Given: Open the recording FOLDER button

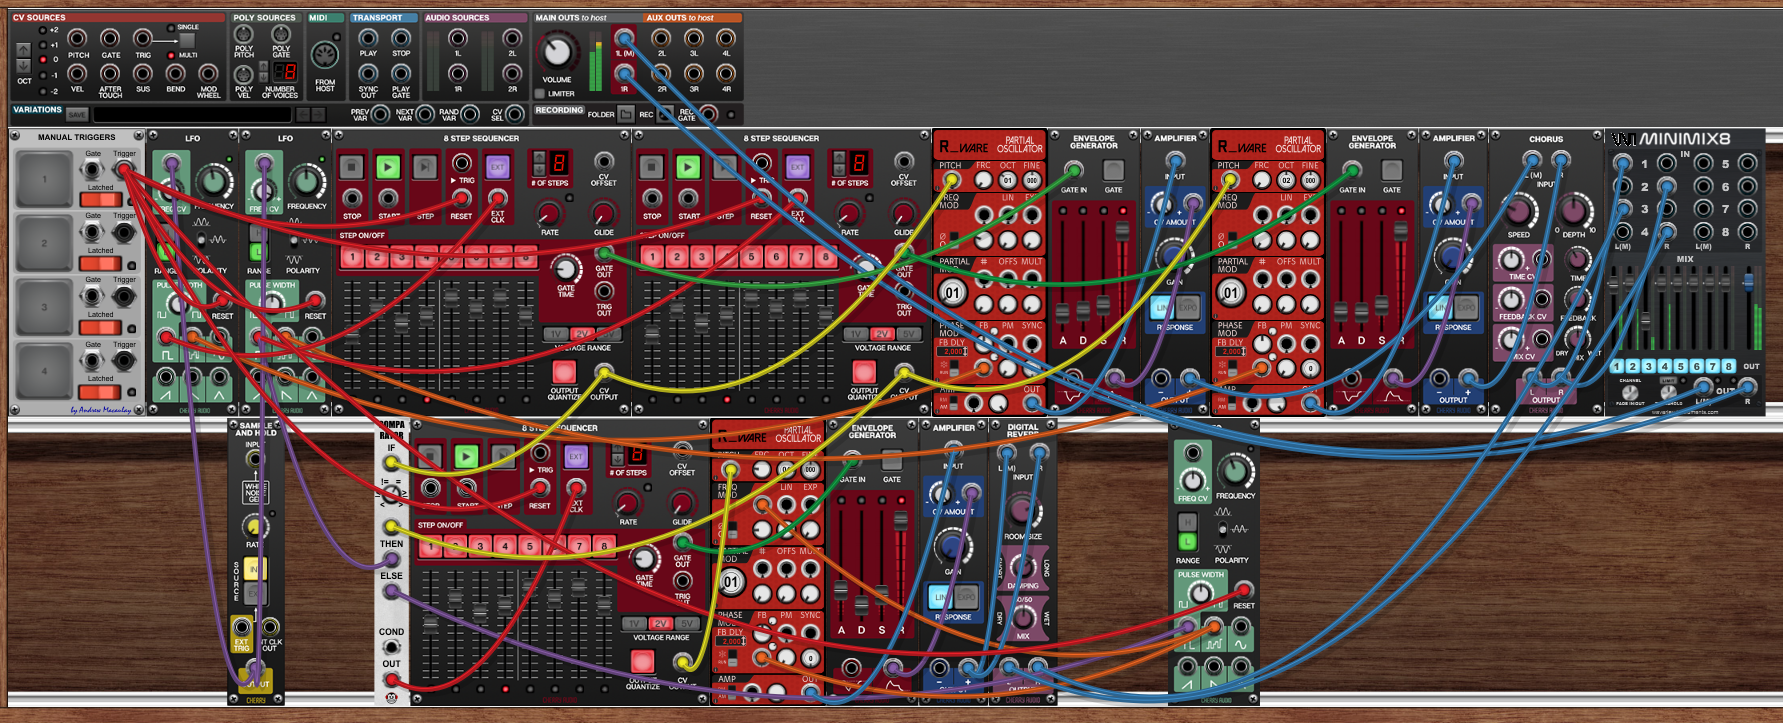Looking at the screenshot, I should click(x=626, y=114).
